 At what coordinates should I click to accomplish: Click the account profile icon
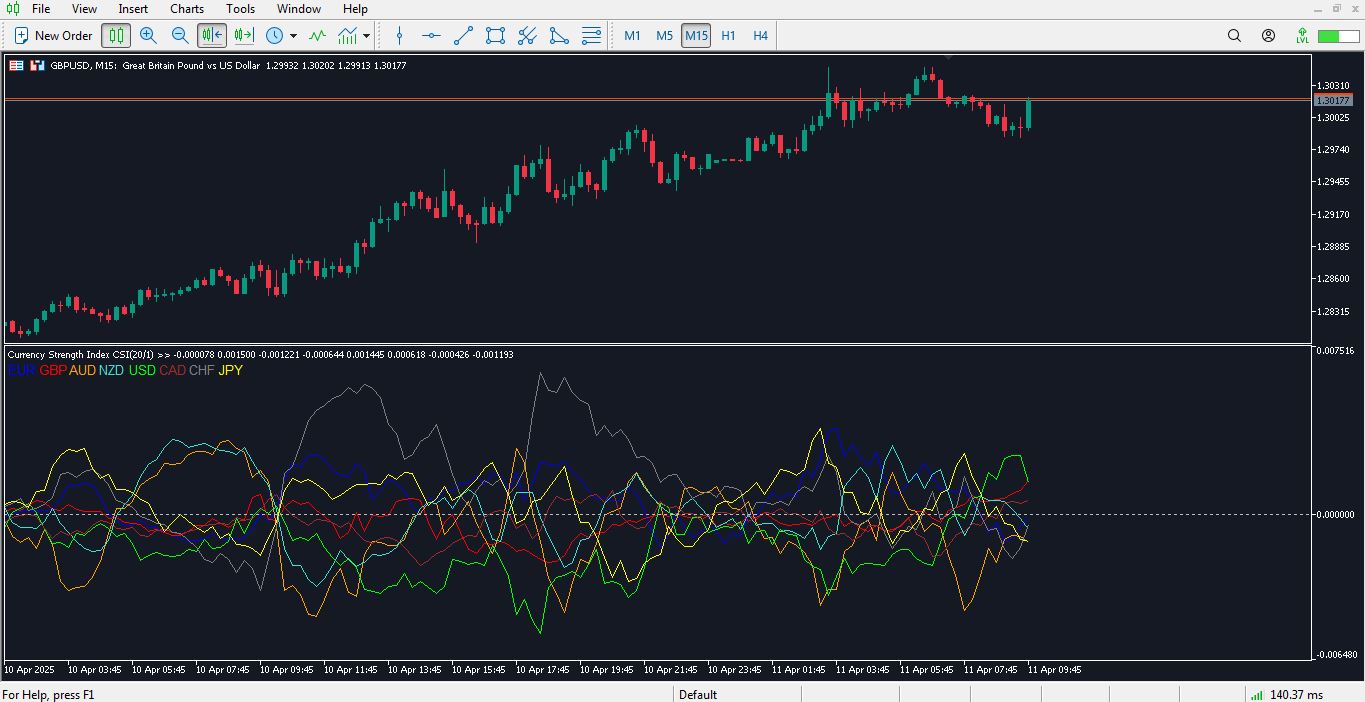click(1268, 35)
